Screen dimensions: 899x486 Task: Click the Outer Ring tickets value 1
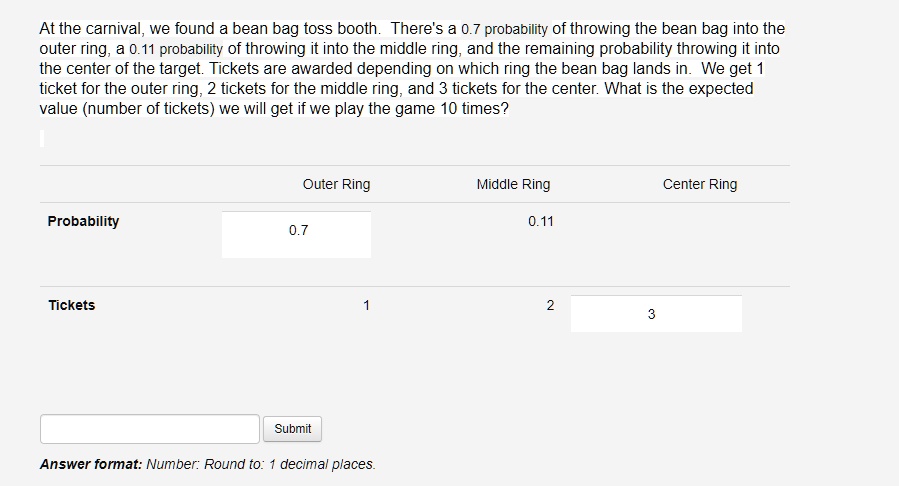point(366,305)
